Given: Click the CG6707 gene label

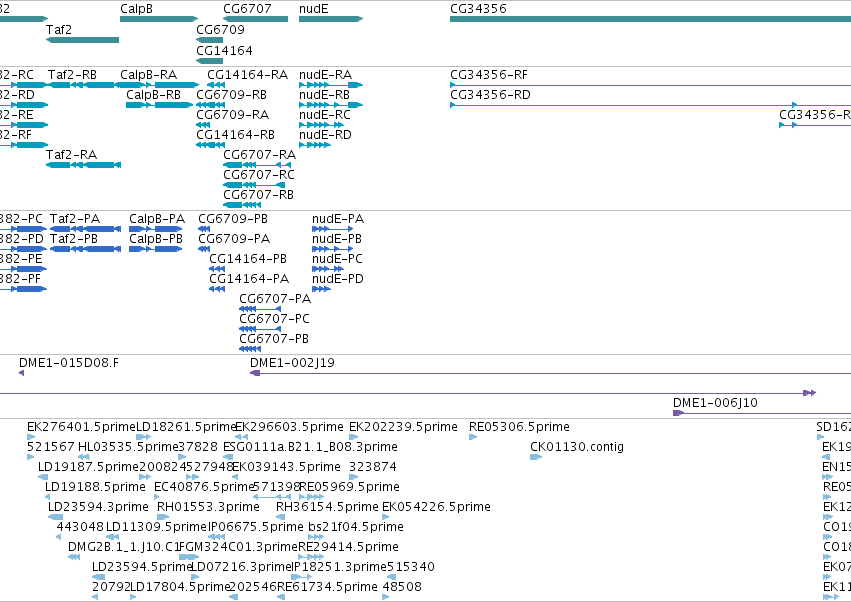Looking at the screenshot, I should pyautogui.click(x=247, y=9).
